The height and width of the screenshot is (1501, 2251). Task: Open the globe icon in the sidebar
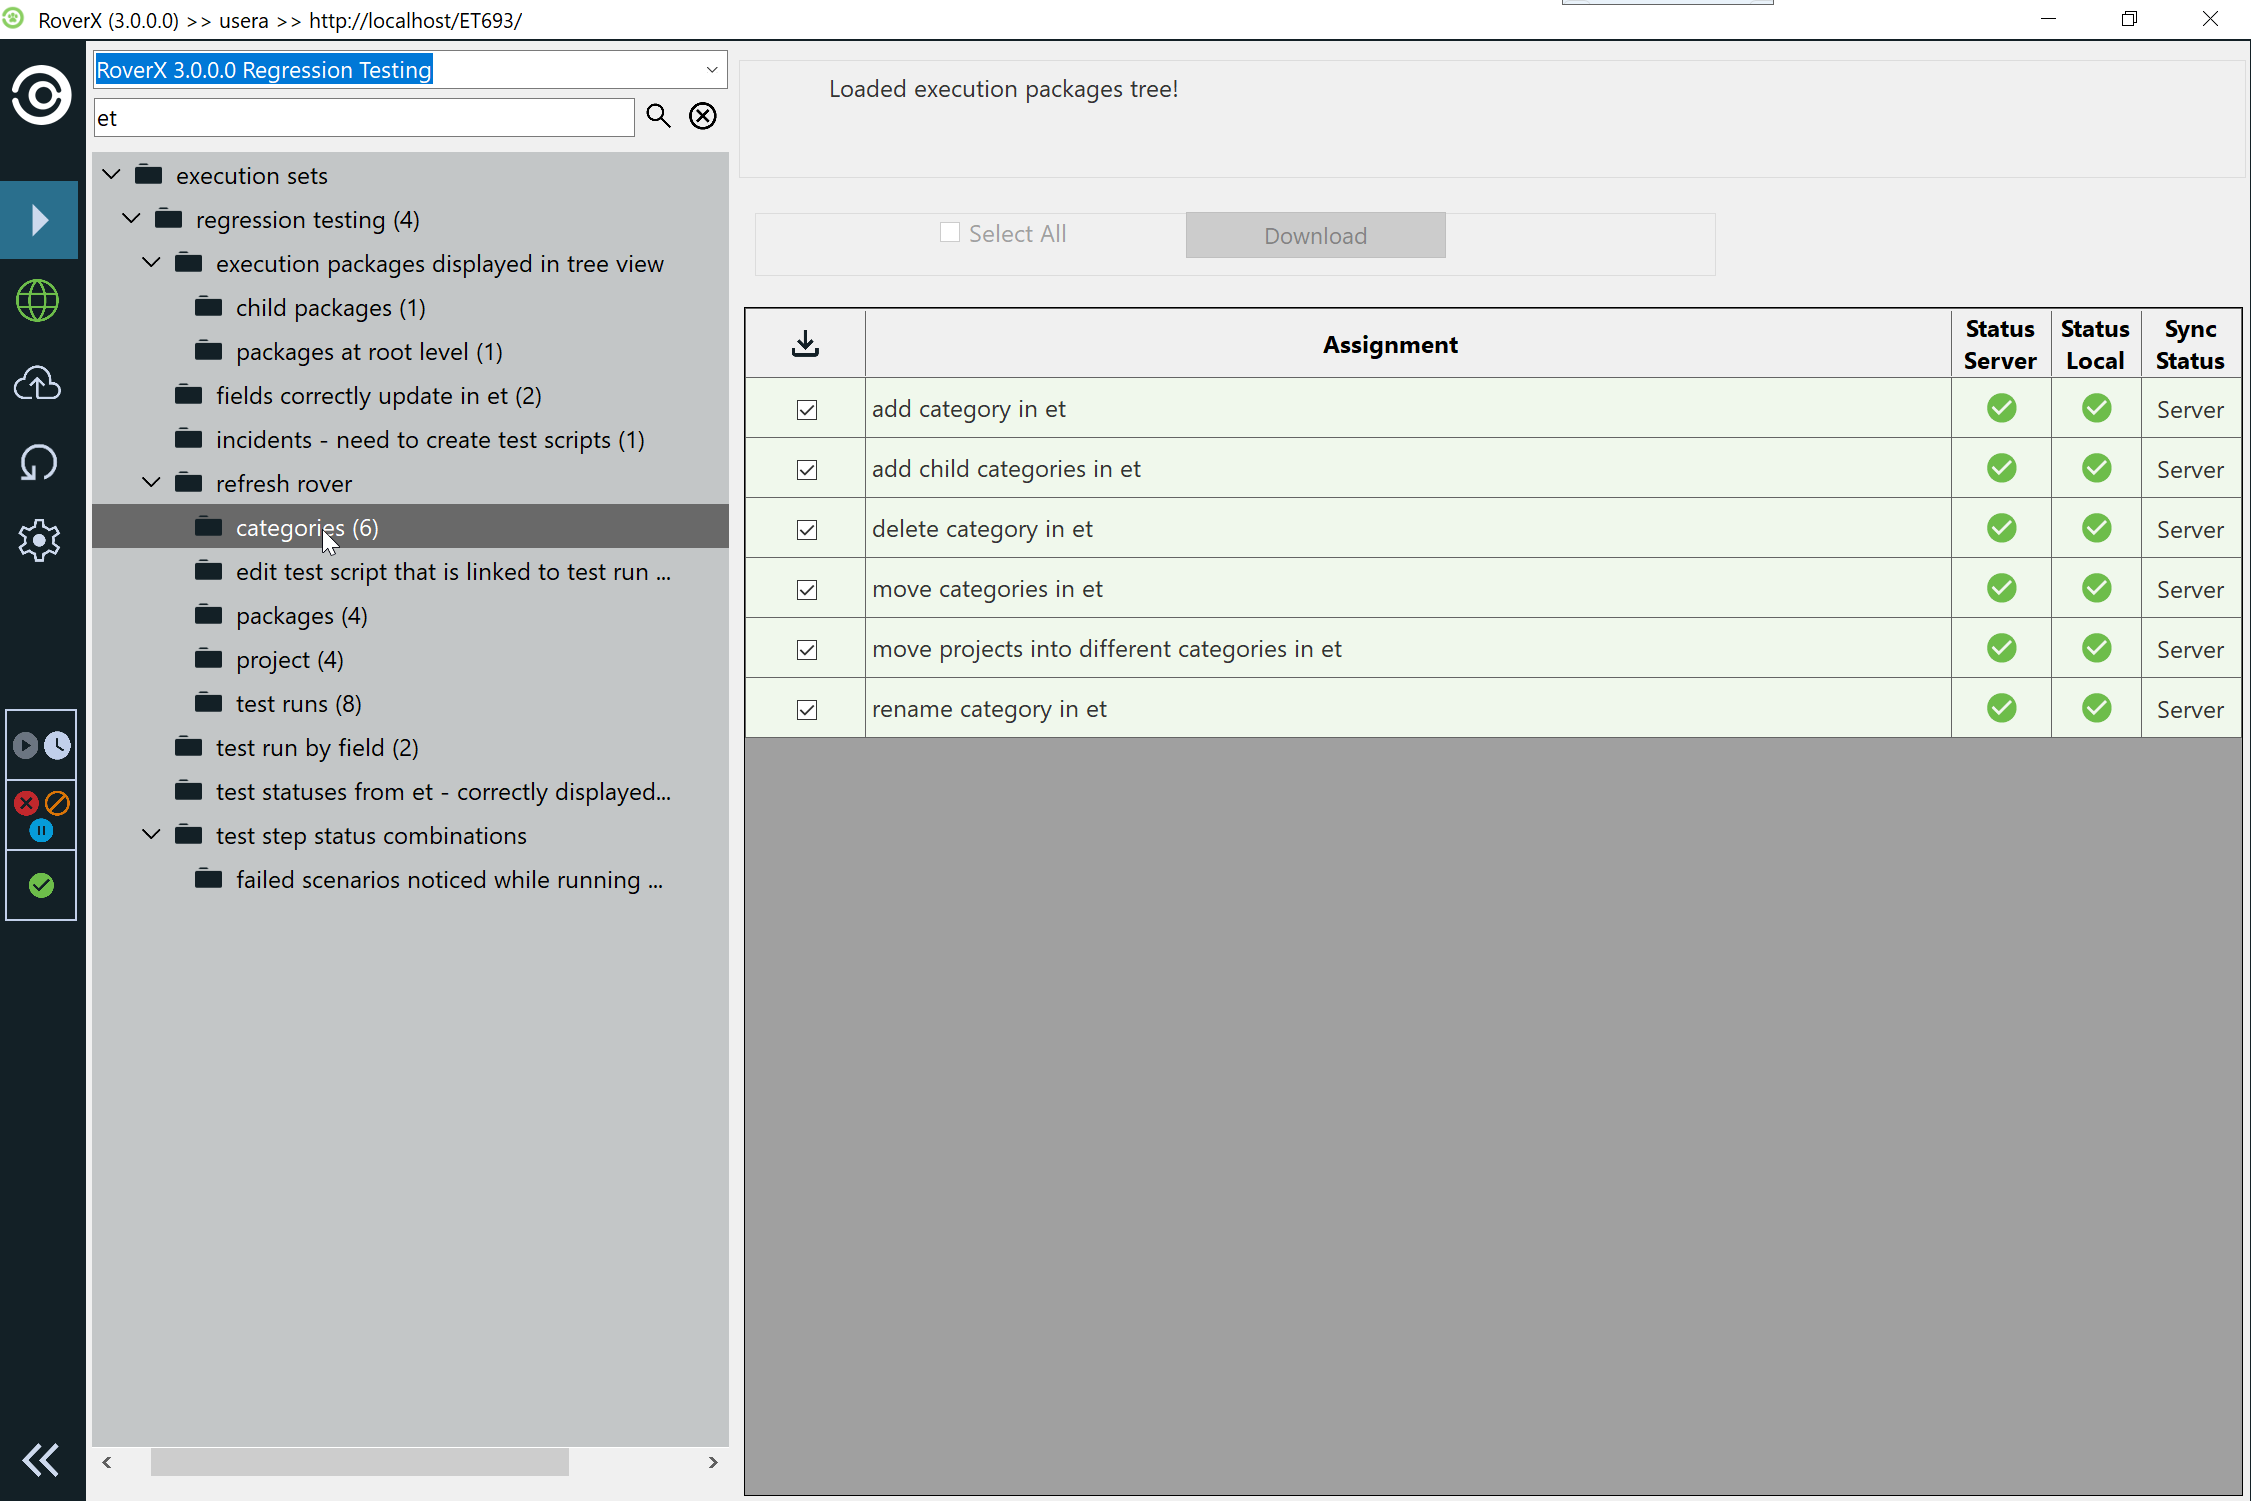point(38,301)
